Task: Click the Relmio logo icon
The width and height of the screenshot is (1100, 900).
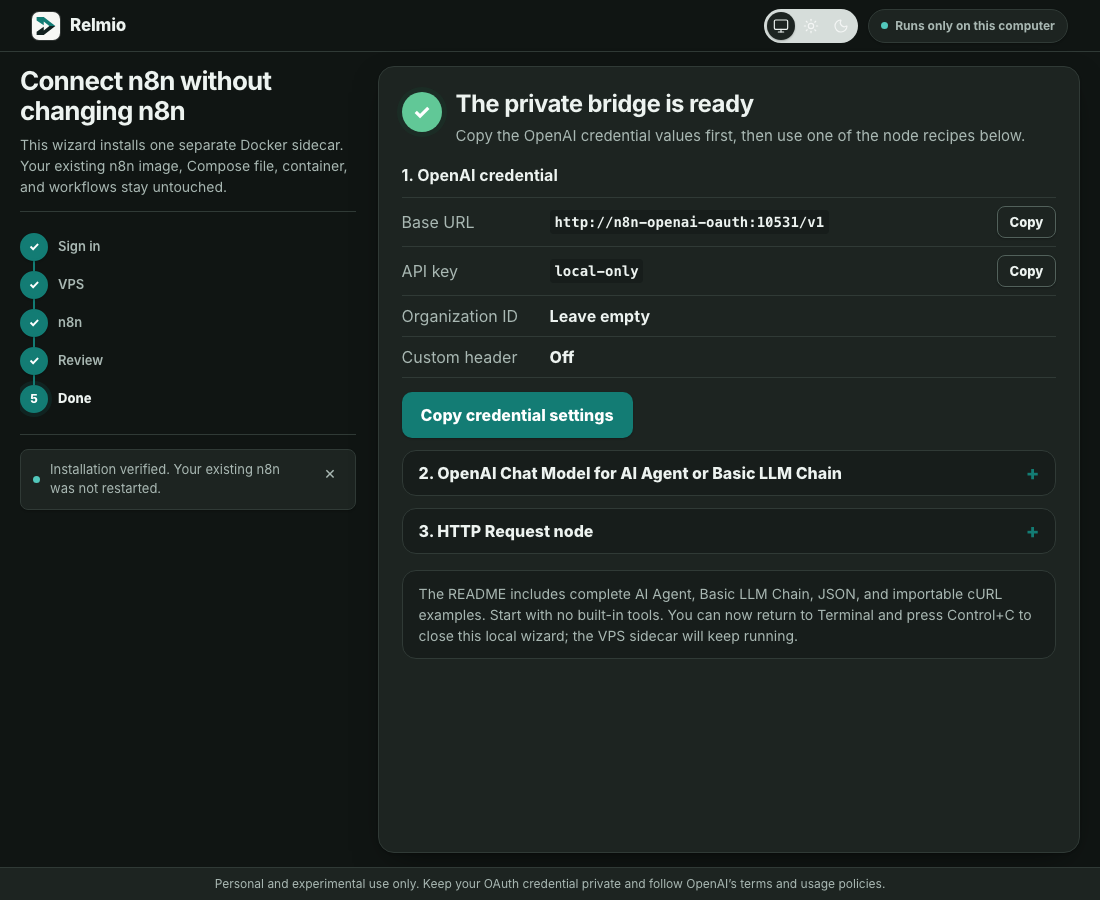Action: (46, 26)
